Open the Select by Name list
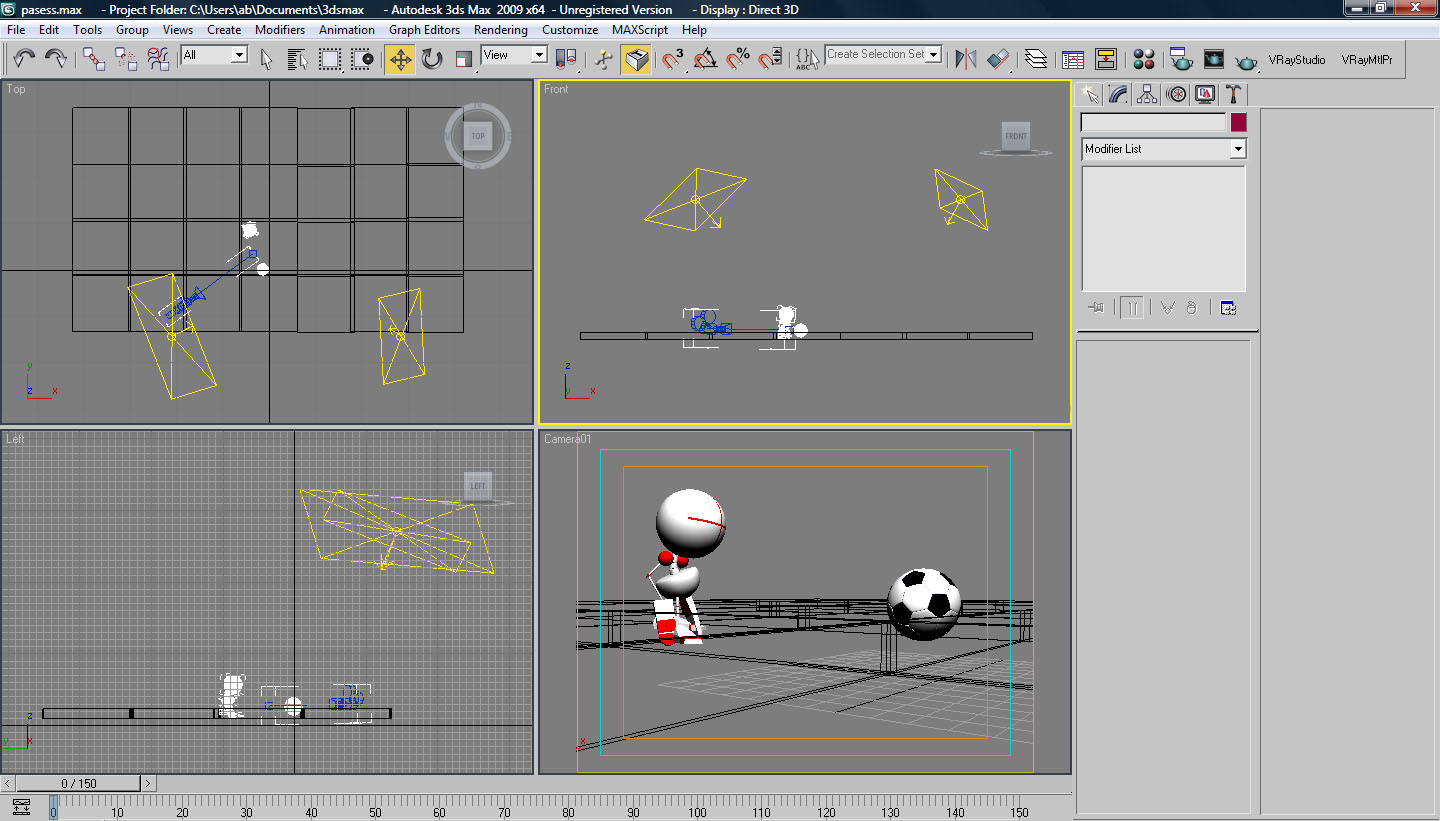Viewport: 1440px width, 821px height. point(298,59)
